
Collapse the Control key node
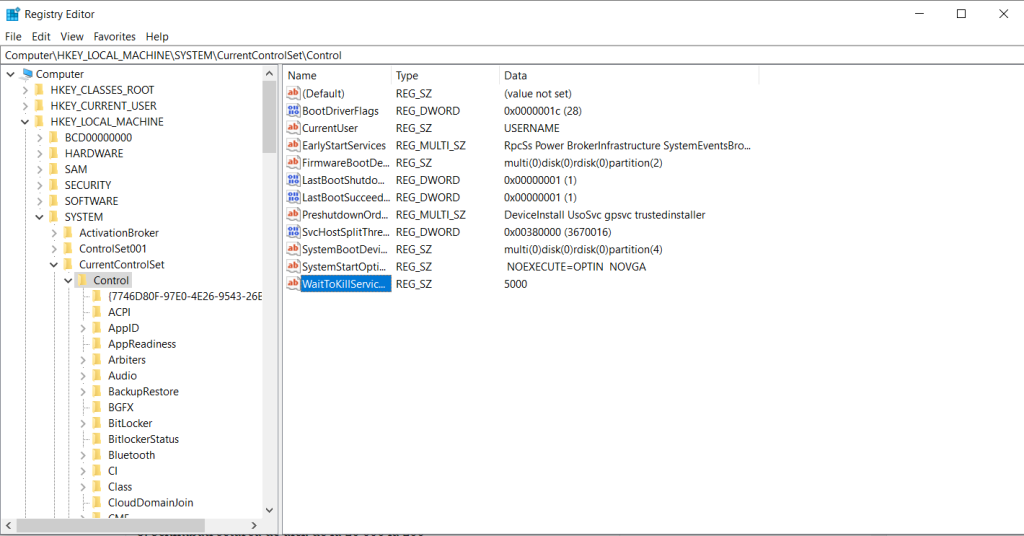click(x=68, y=281)
